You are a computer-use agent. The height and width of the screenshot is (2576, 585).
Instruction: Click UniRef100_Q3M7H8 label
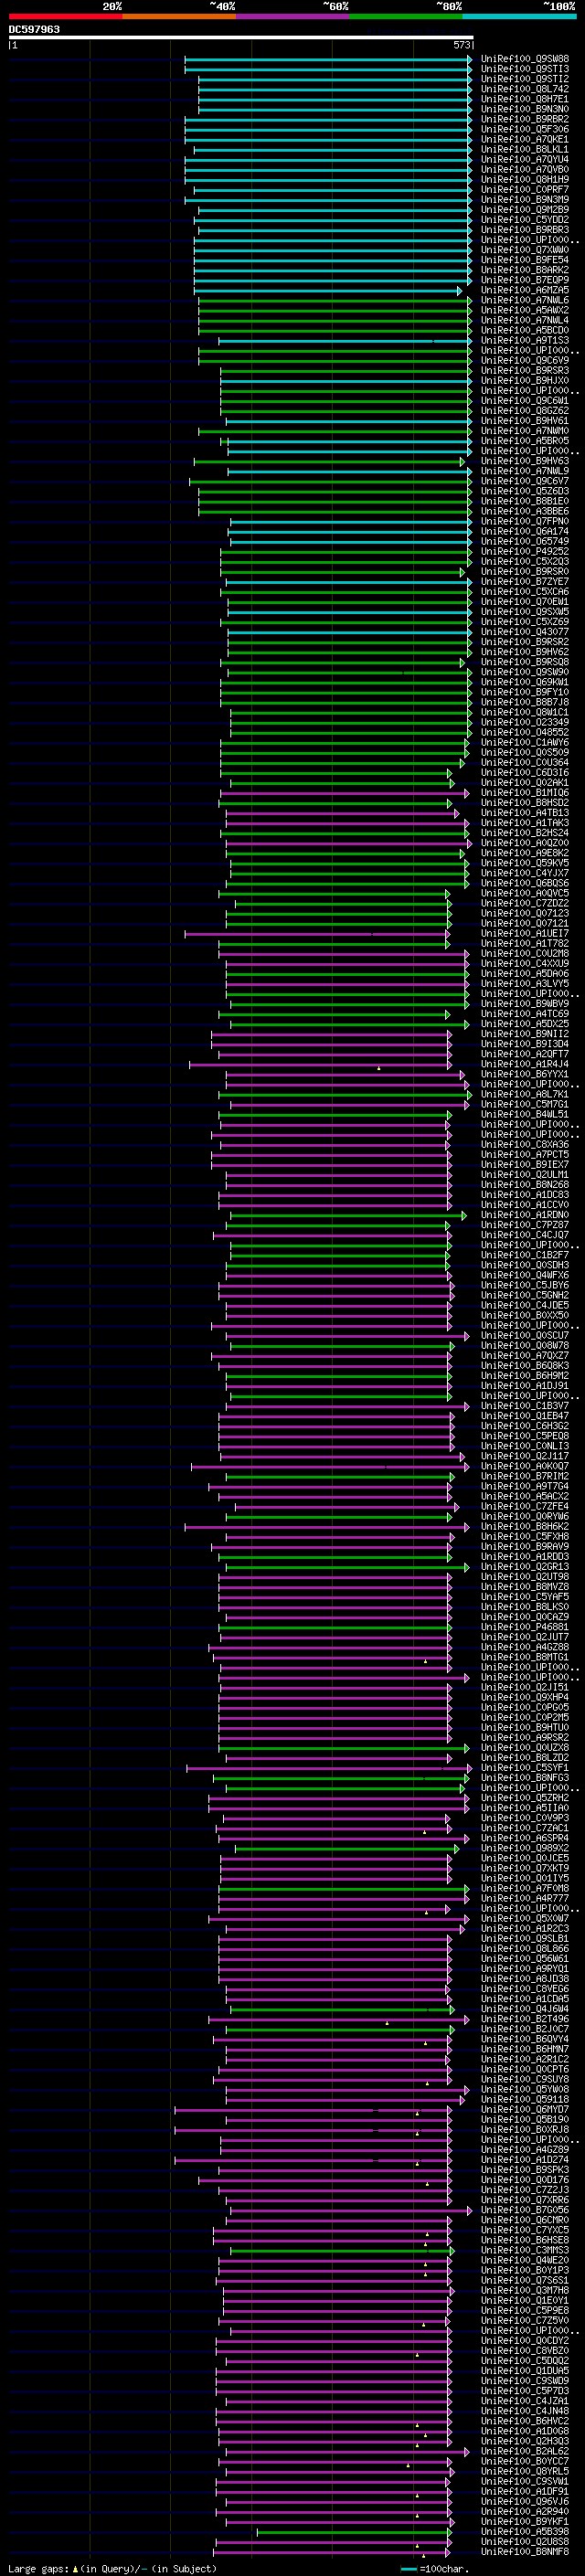pos(525,2290)
